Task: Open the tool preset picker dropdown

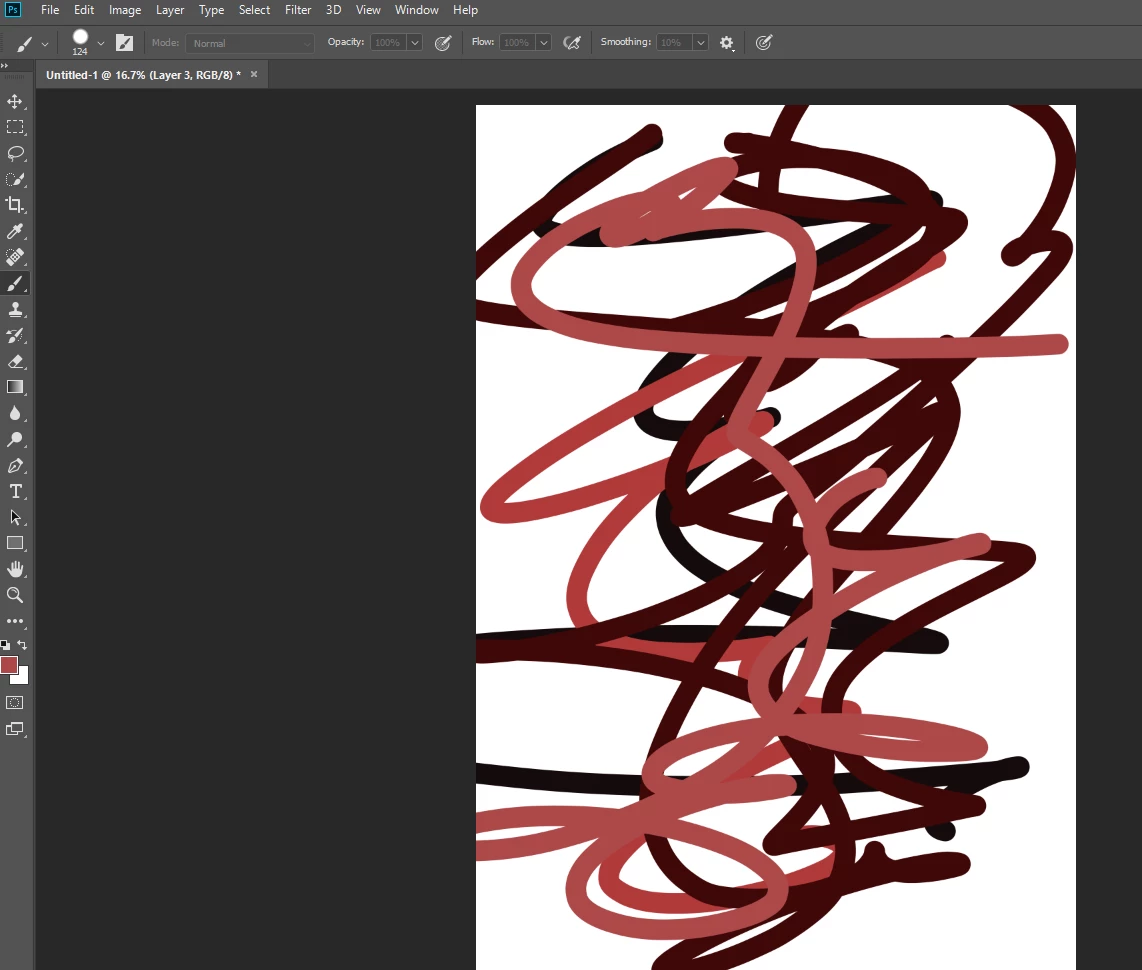Action: pyautogui.click(x=45, y=44)
